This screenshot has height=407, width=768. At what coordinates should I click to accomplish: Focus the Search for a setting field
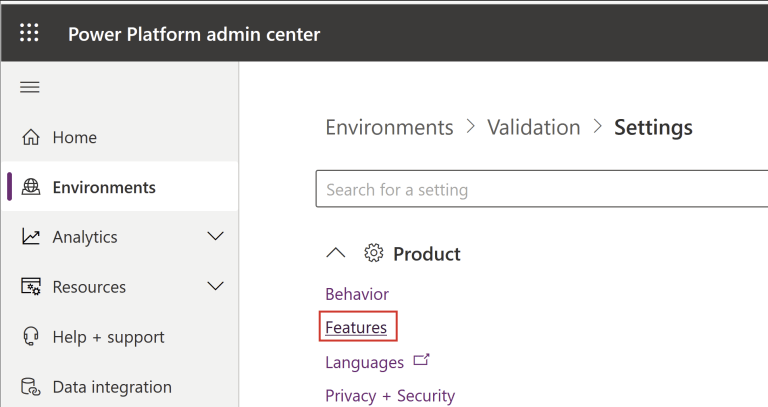click(540, 189)
